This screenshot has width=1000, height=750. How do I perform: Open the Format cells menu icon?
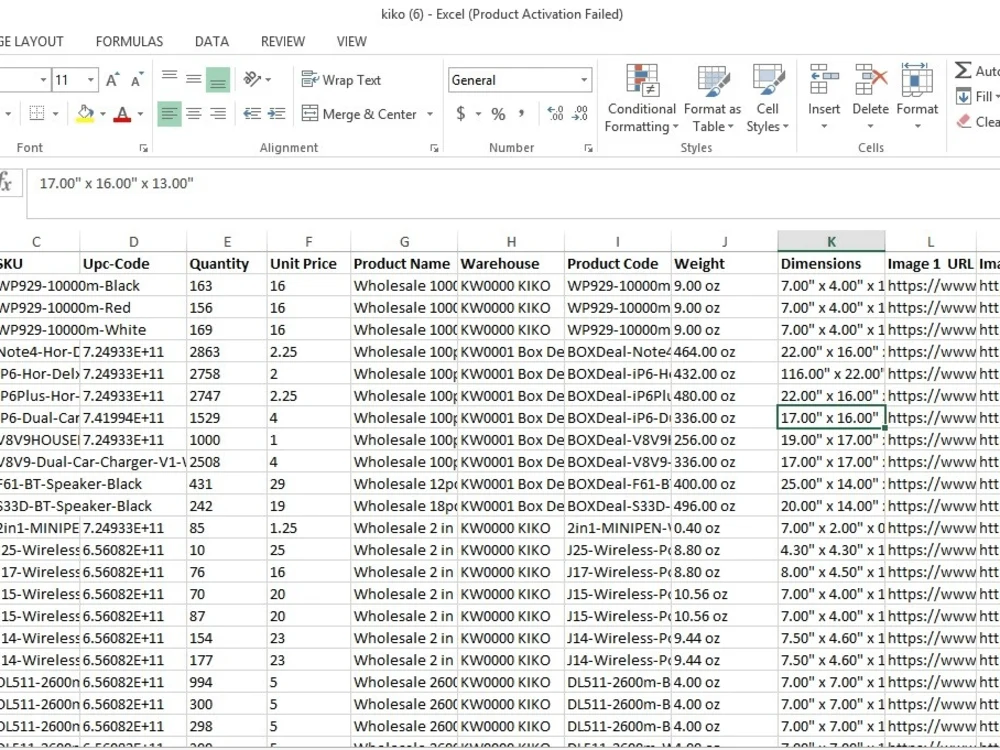tap(917, 80)
